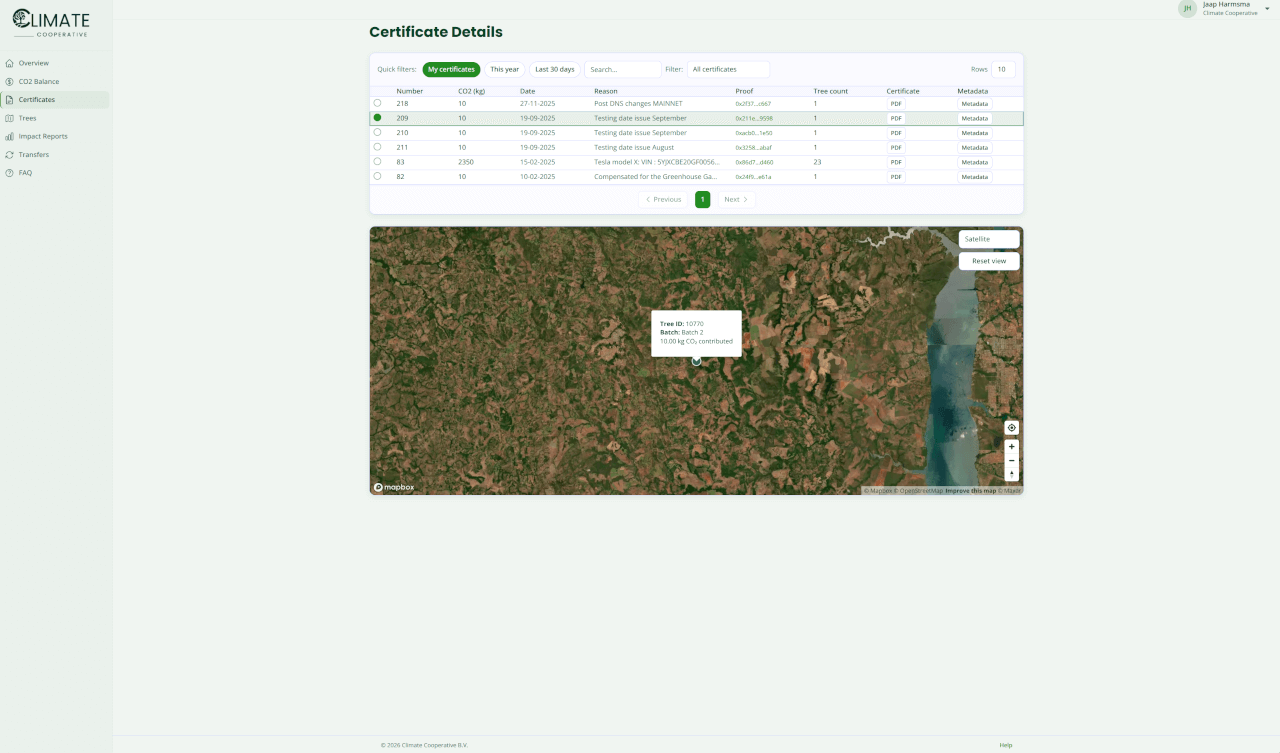Open the Rows per page dropdown
Screen dimensions: 1280x753
tap(1002, 69)
